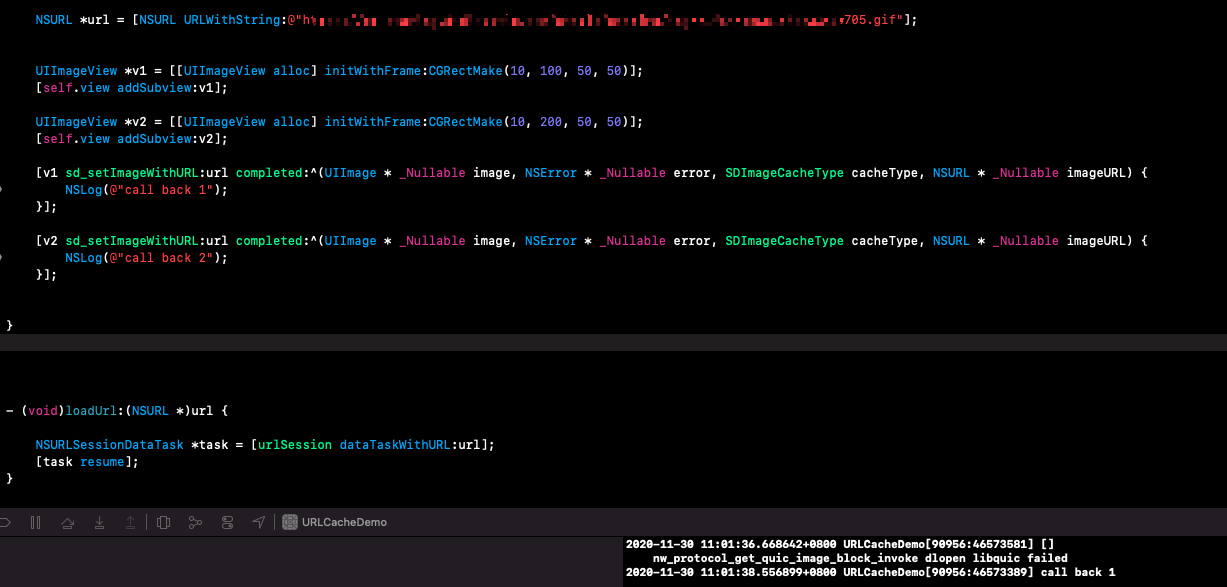Click the NSURLSessionDataTask type name

pyautogui.click(x=109, y=444)
